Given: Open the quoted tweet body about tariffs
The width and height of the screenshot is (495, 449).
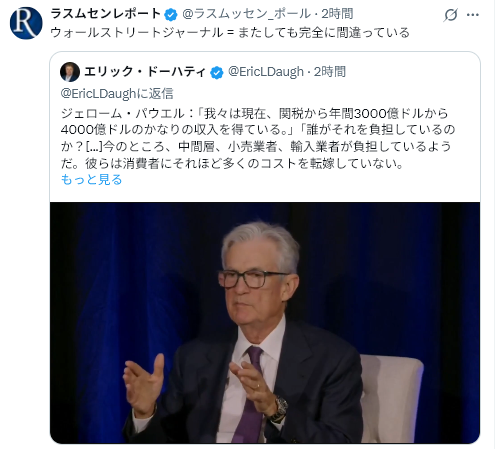Looking at the screenshot, I should 258,138.
